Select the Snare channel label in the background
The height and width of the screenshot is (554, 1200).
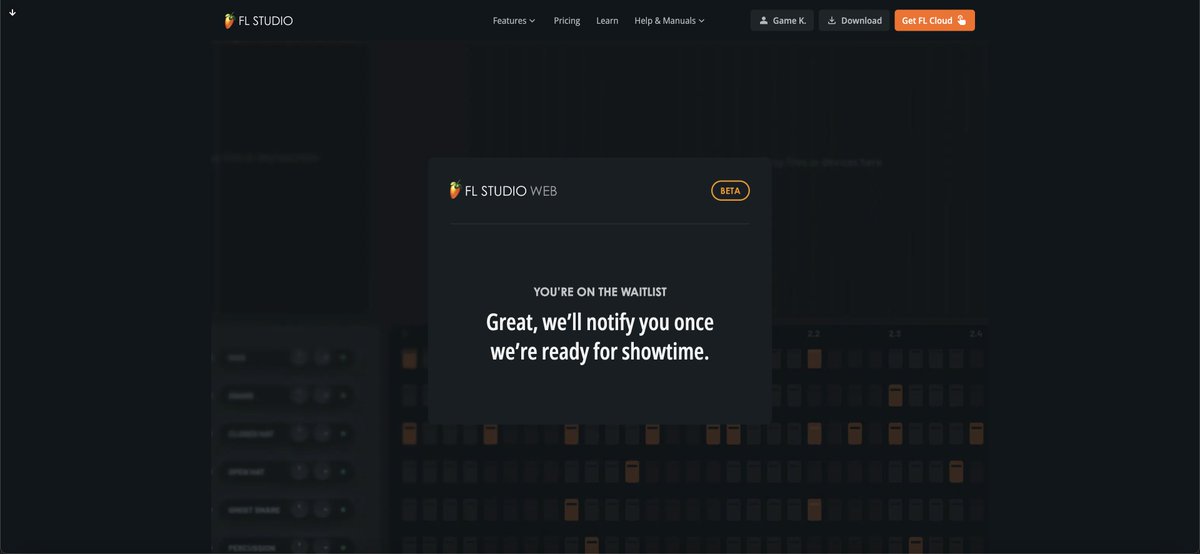(x=240, y=396)
